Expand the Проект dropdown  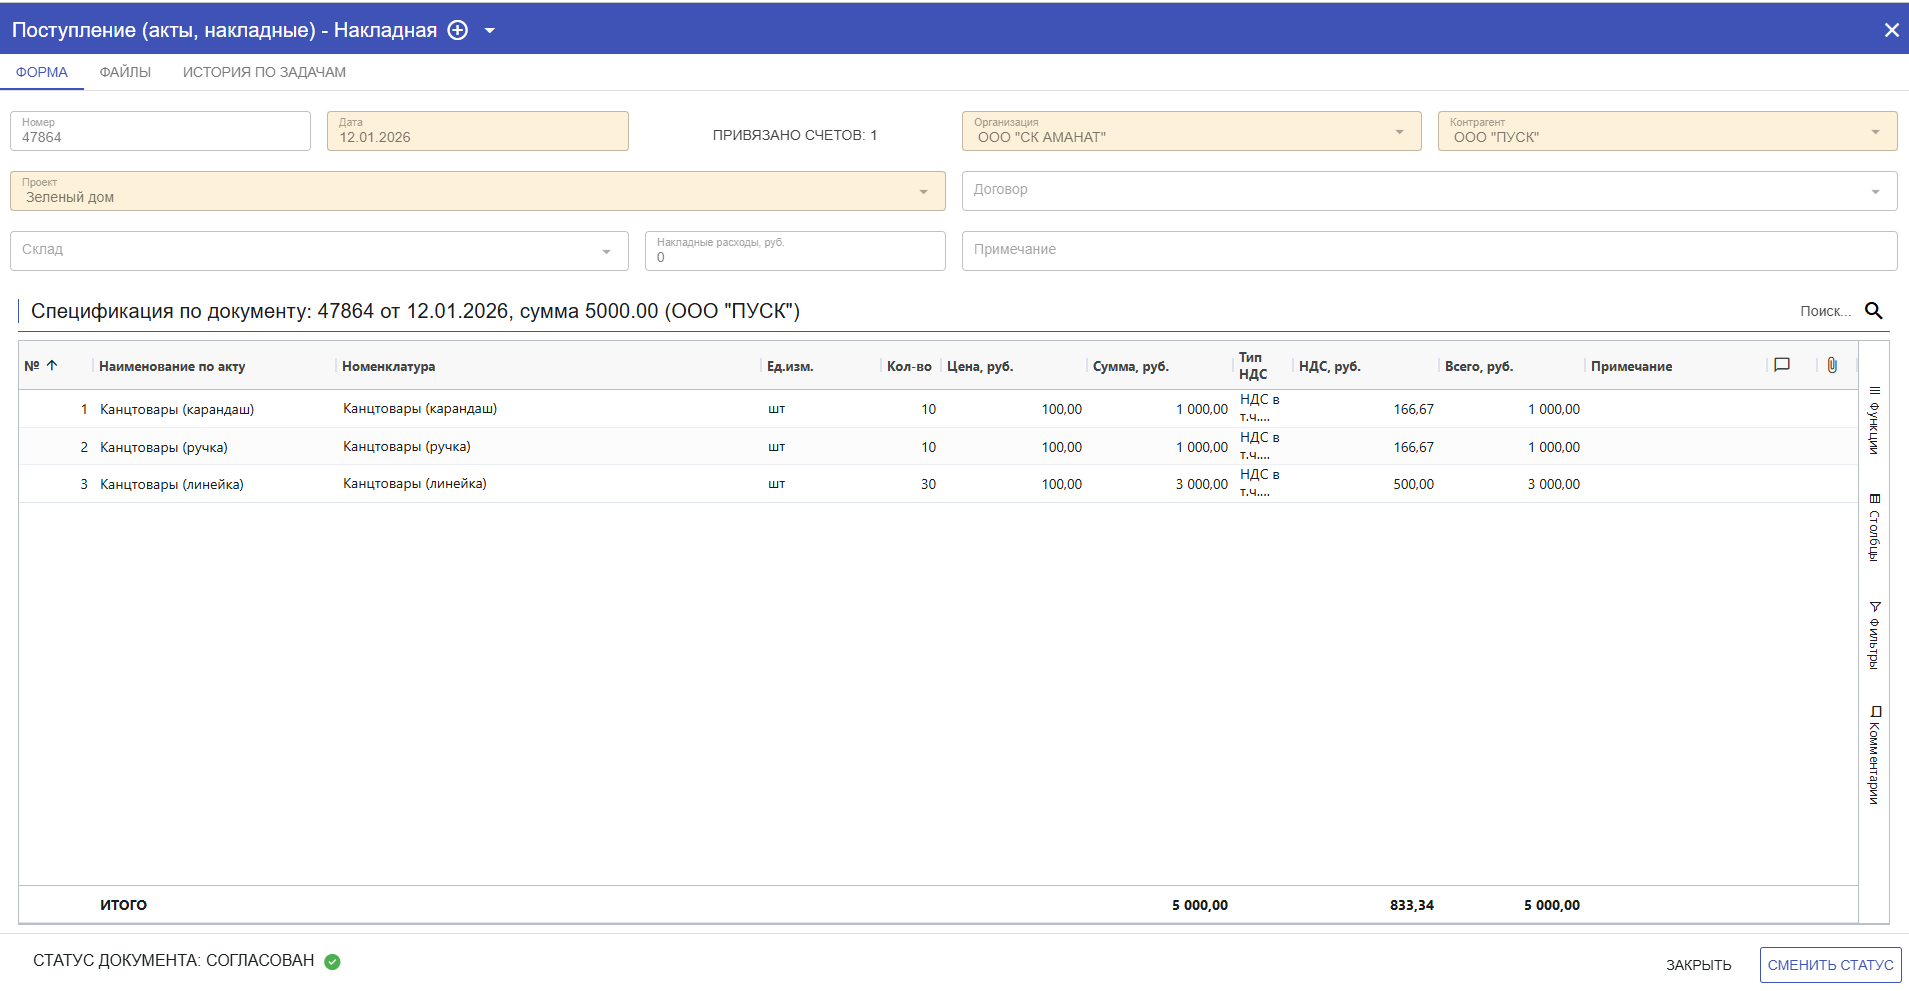coord(923,192)
